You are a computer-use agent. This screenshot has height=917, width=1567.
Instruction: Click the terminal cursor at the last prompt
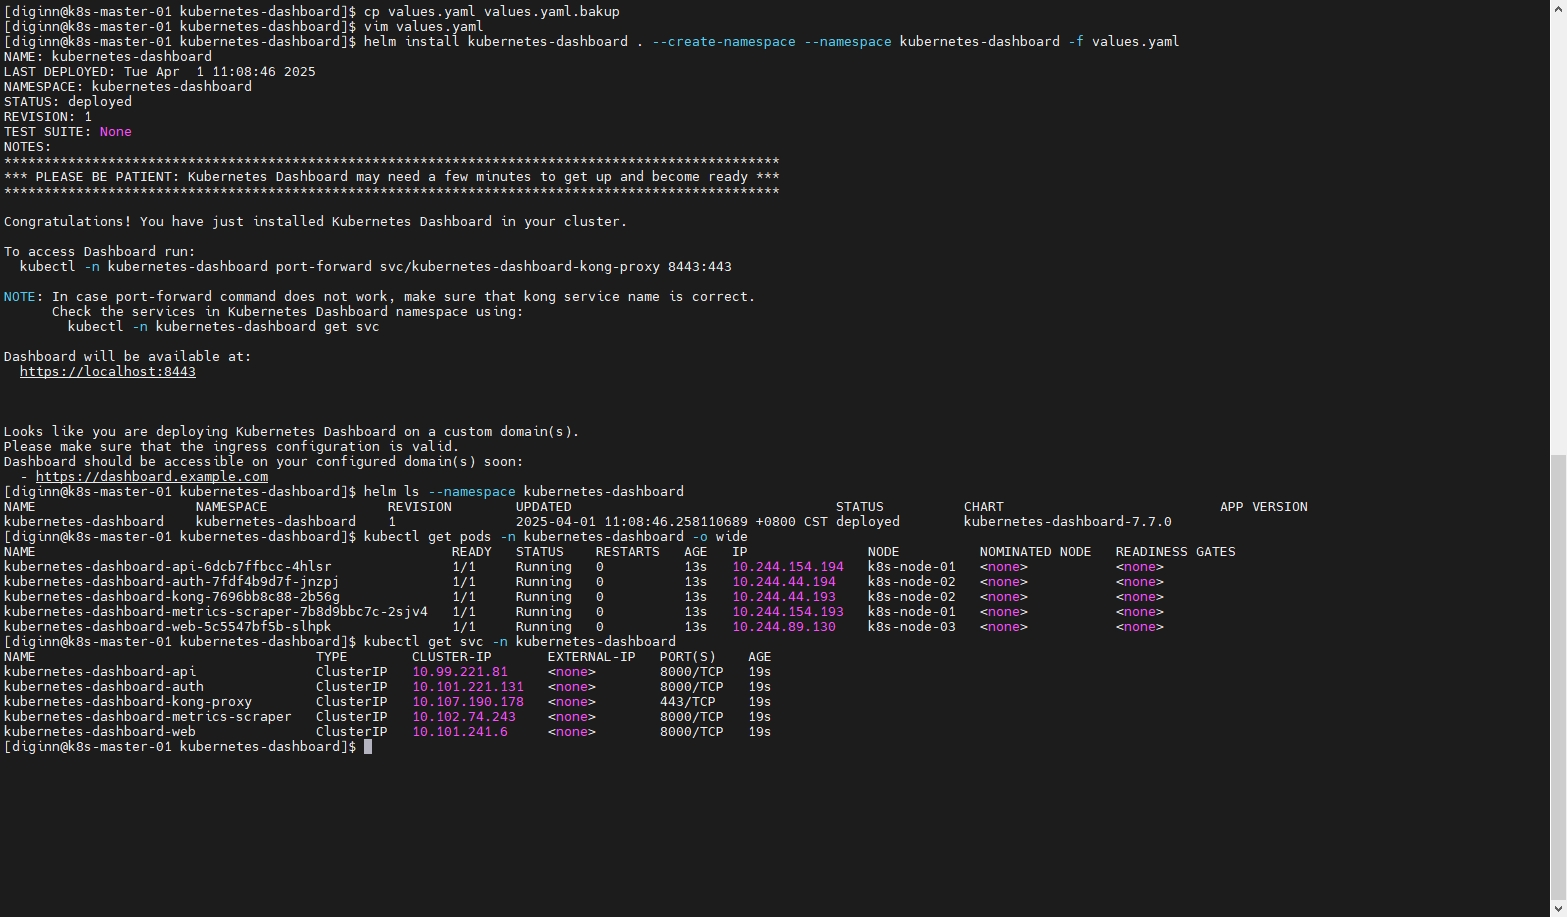[368, 747]
